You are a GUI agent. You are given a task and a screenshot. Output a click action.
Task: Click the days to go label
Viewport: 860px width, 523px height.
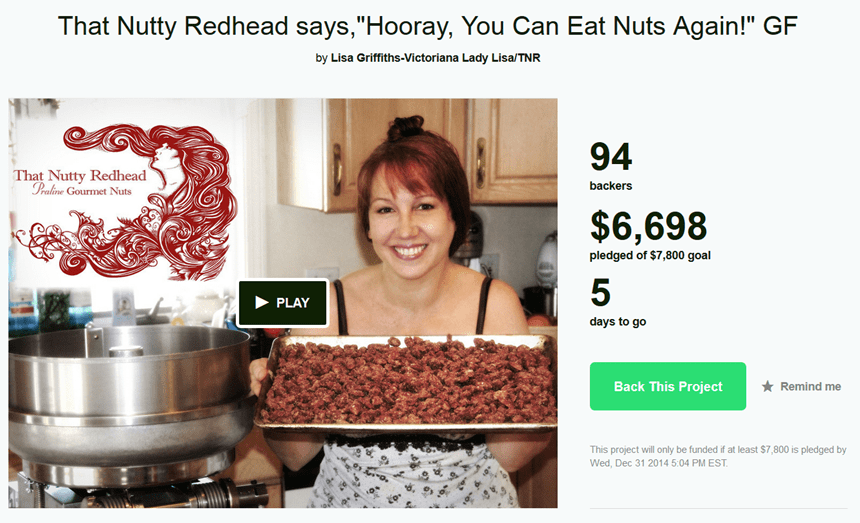point(618,322)
